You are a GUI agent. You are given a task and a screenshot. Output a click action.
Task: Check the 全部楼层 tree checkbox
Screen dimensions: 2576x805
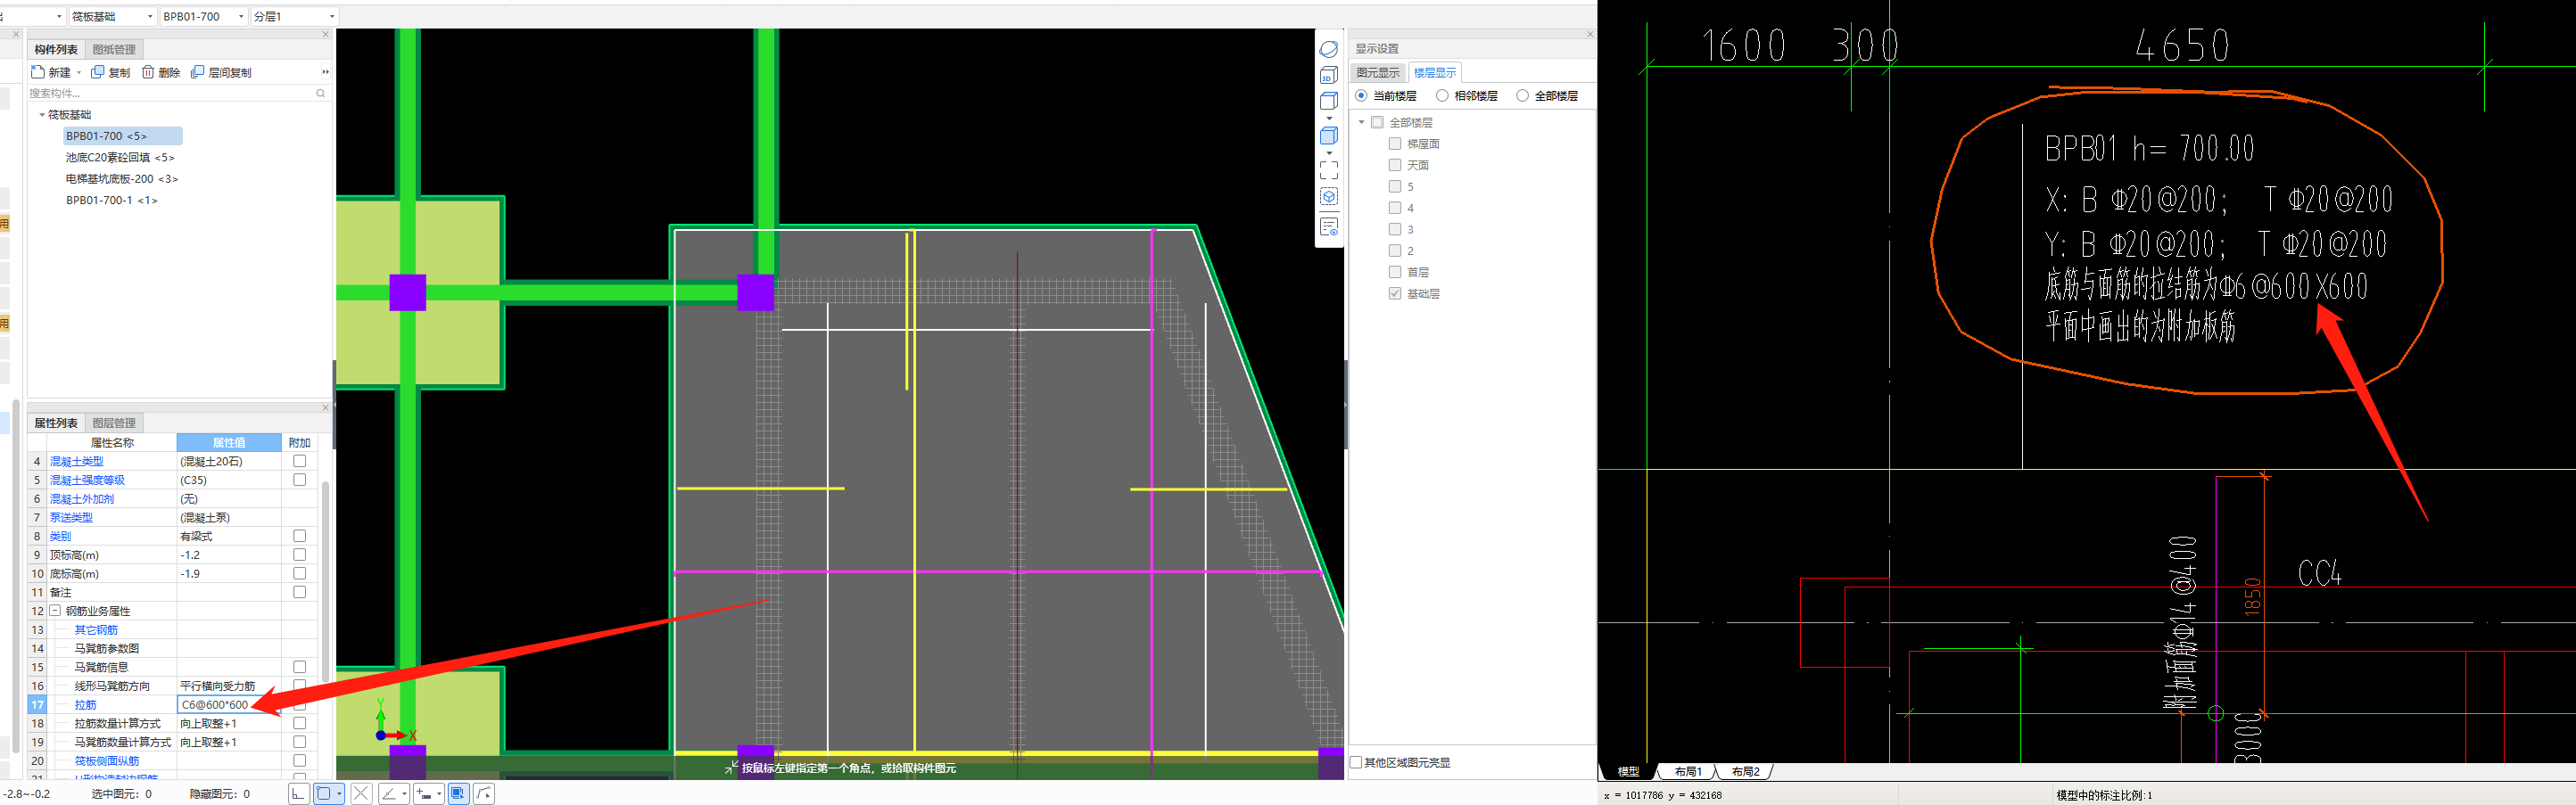[1377, 122]
